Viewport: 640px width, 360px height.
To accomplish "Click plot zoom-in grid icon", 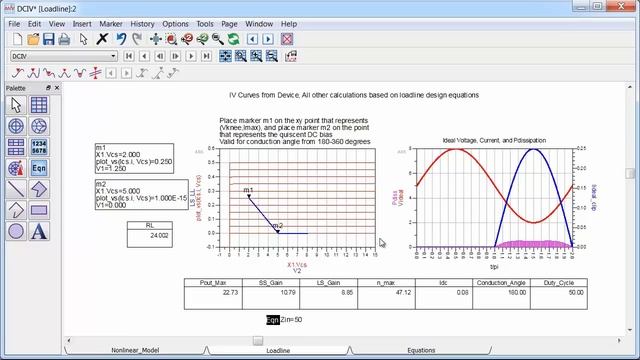I will coord(256,56).
